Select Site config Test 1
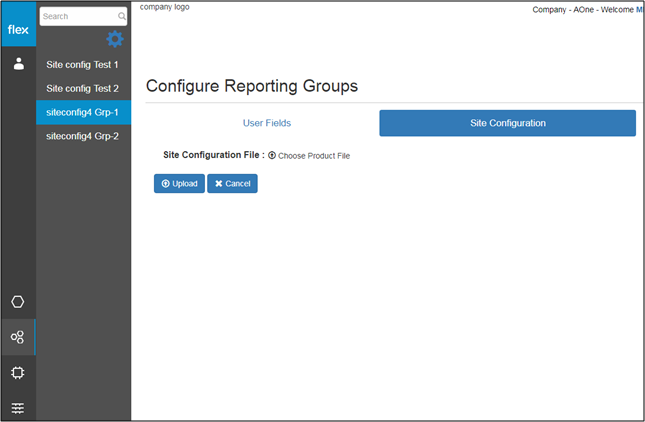This screenshot has width=645, height=422. point(83,64)
